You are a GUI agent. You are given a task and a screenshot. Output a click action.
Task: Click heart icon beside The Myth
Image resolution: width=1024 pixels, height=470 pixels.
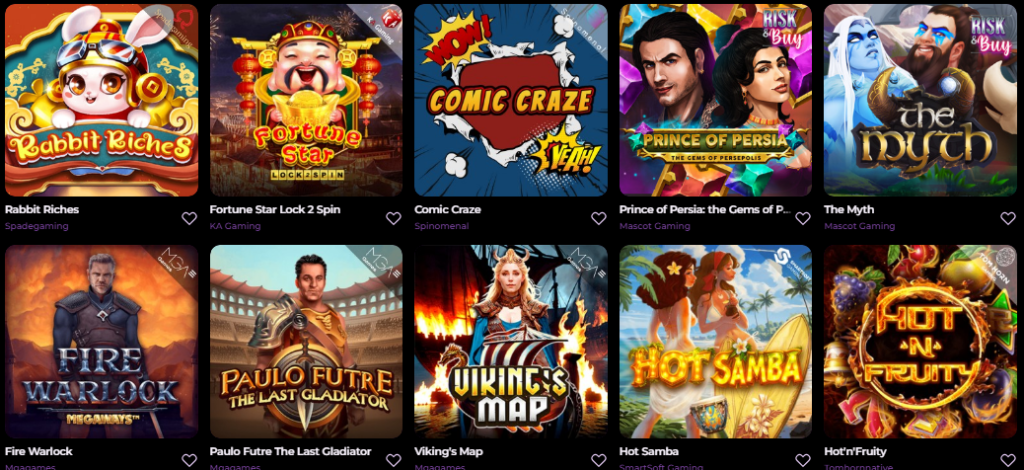coord(1008,218)
